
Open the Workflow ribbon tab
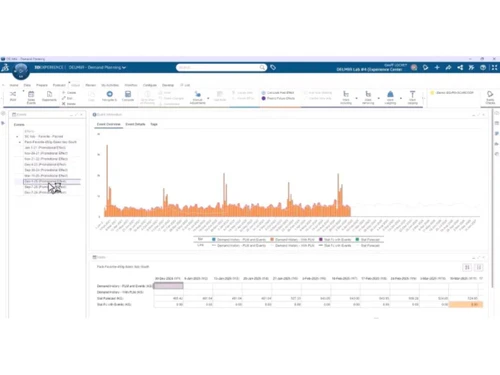click(131, 85)
